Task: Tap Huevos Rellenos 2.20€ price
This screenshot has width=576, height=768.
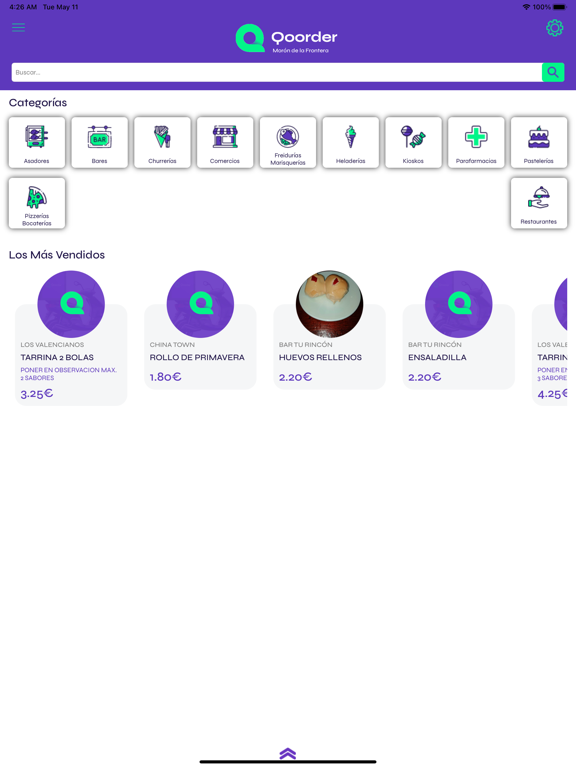Action: [x=295, y=377]
